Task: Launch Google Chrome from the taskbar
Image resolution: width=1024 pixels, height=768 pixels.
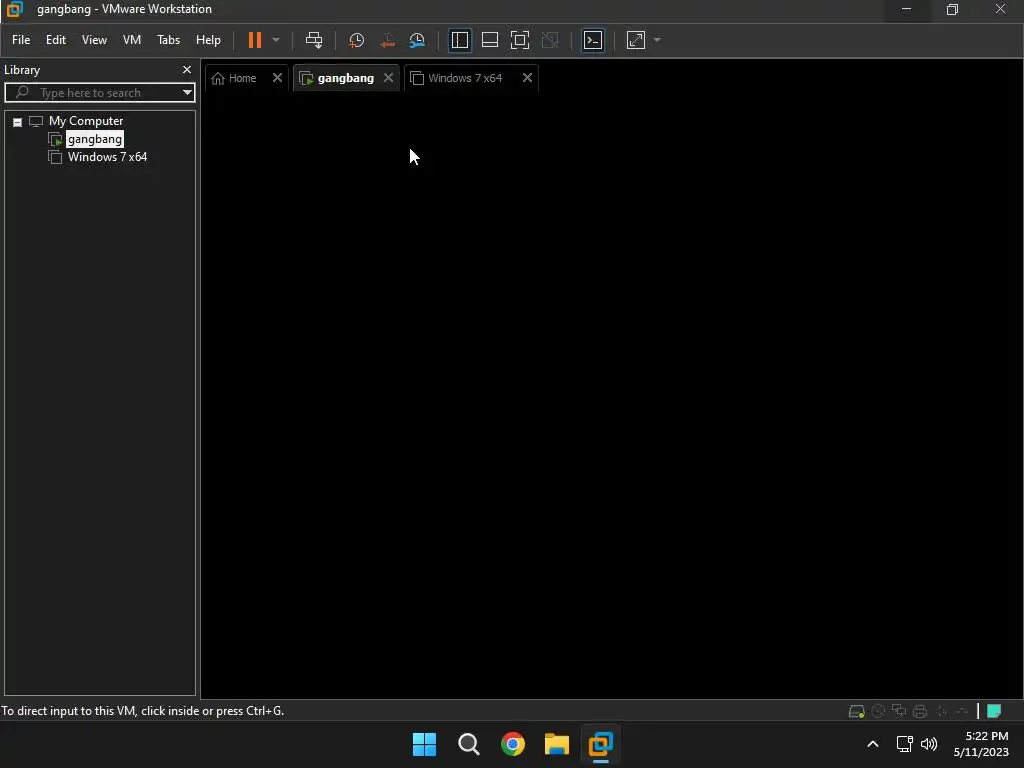Action: [513, 744]
